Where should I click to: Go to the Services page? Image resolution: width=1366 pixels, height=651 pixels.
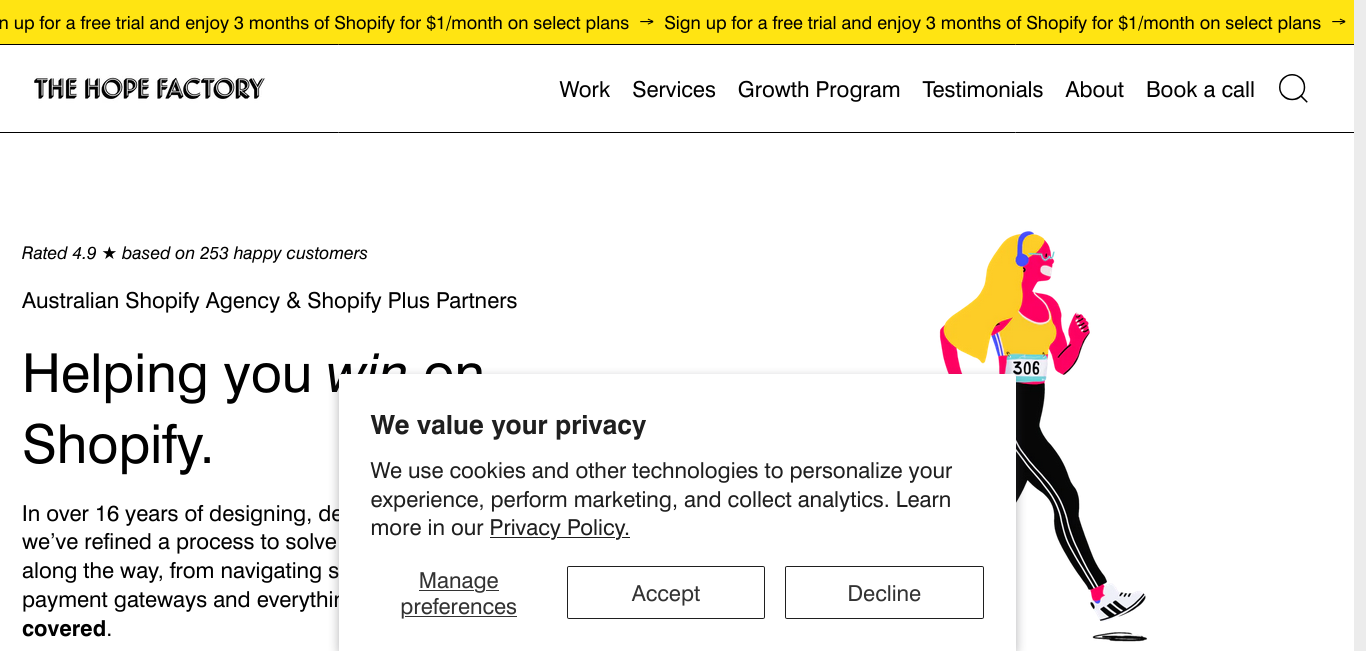click(x=674, y=89)
